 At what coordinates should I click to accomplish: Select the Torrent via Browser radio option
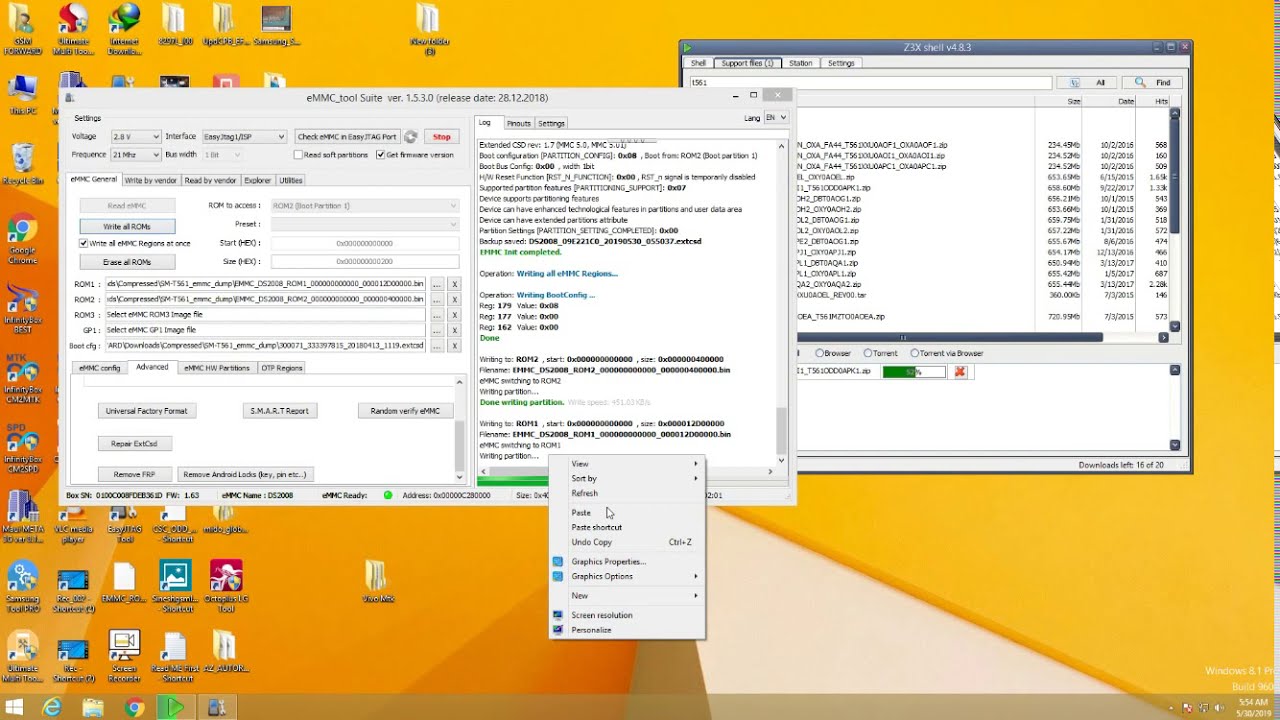[x=915, y=353]
